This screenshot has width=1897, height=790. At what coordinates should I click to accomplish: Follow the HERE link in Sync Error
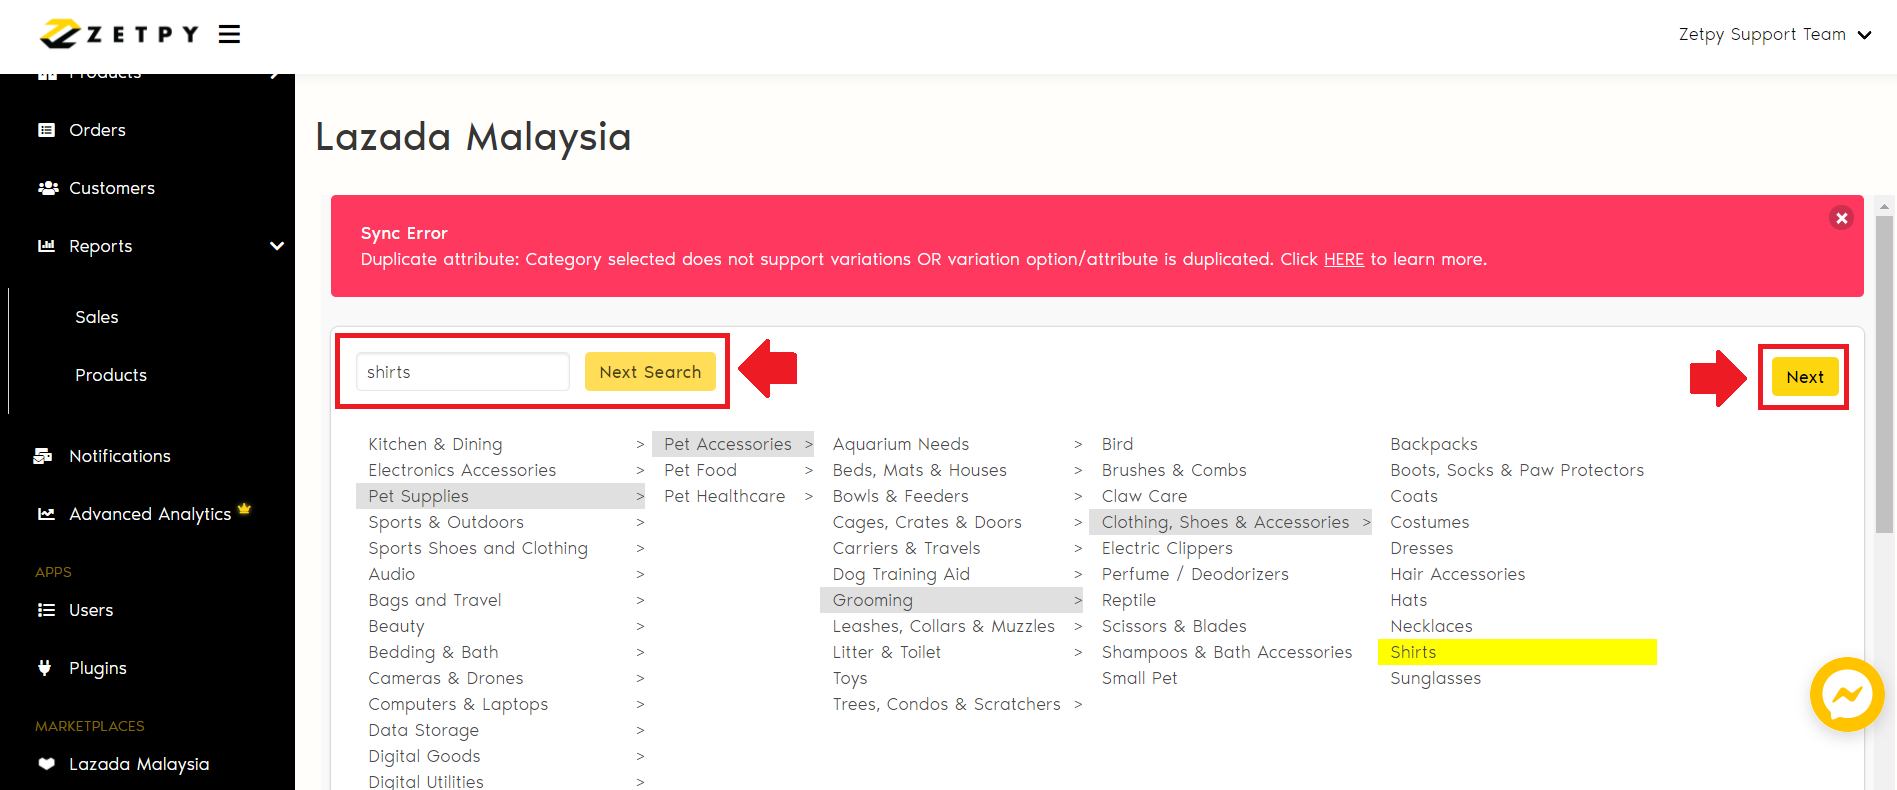(x=1344, y=259)
